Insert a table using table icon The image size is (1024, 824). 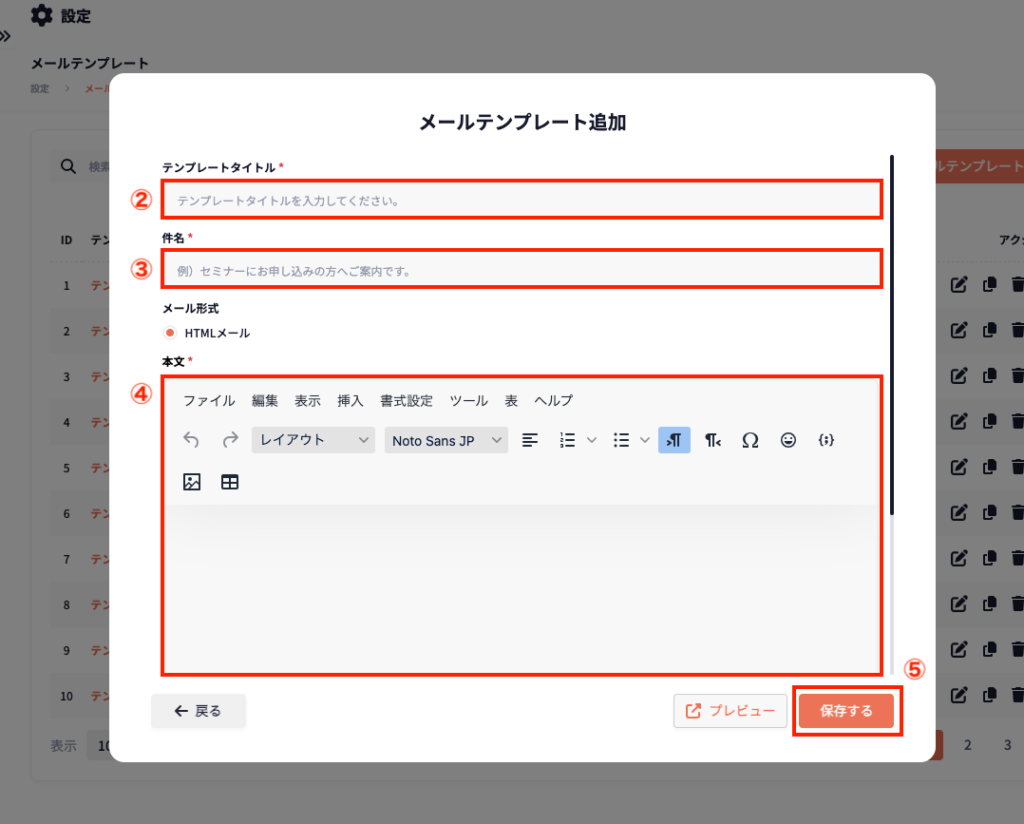click(230, 482)
